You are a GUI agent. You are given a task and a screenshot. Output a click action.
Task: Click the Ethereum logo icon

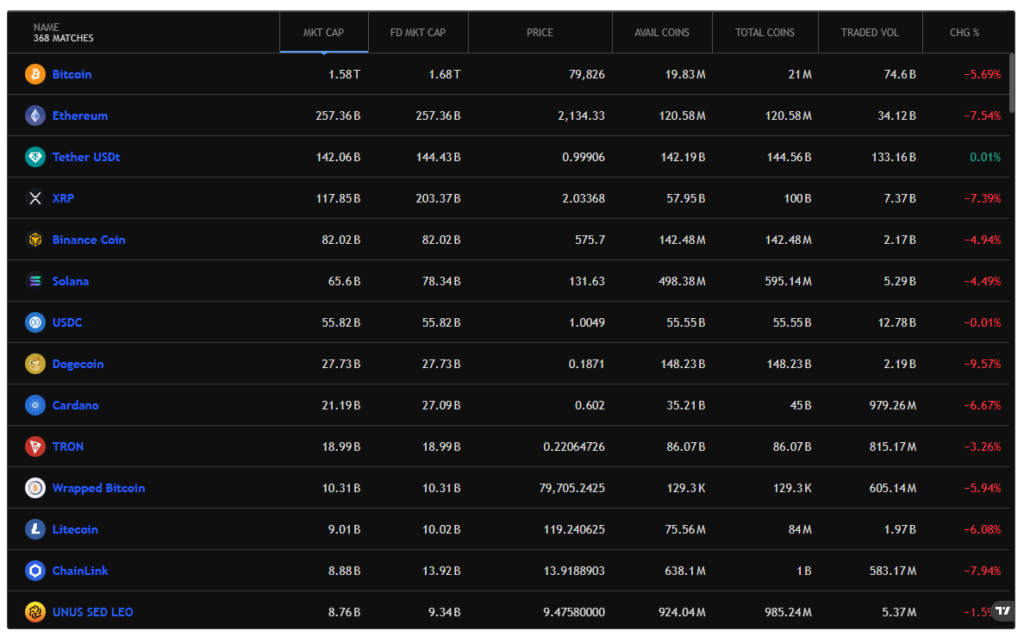[x=35, y=116]
